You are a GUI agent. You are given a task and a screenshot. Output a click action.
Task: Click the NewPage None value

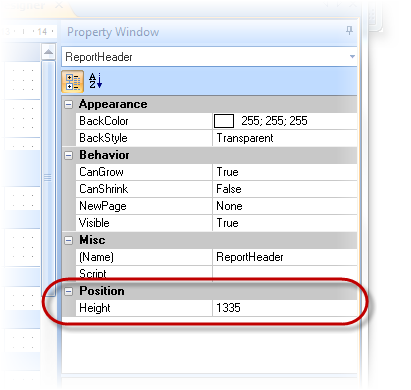(229, 206)
